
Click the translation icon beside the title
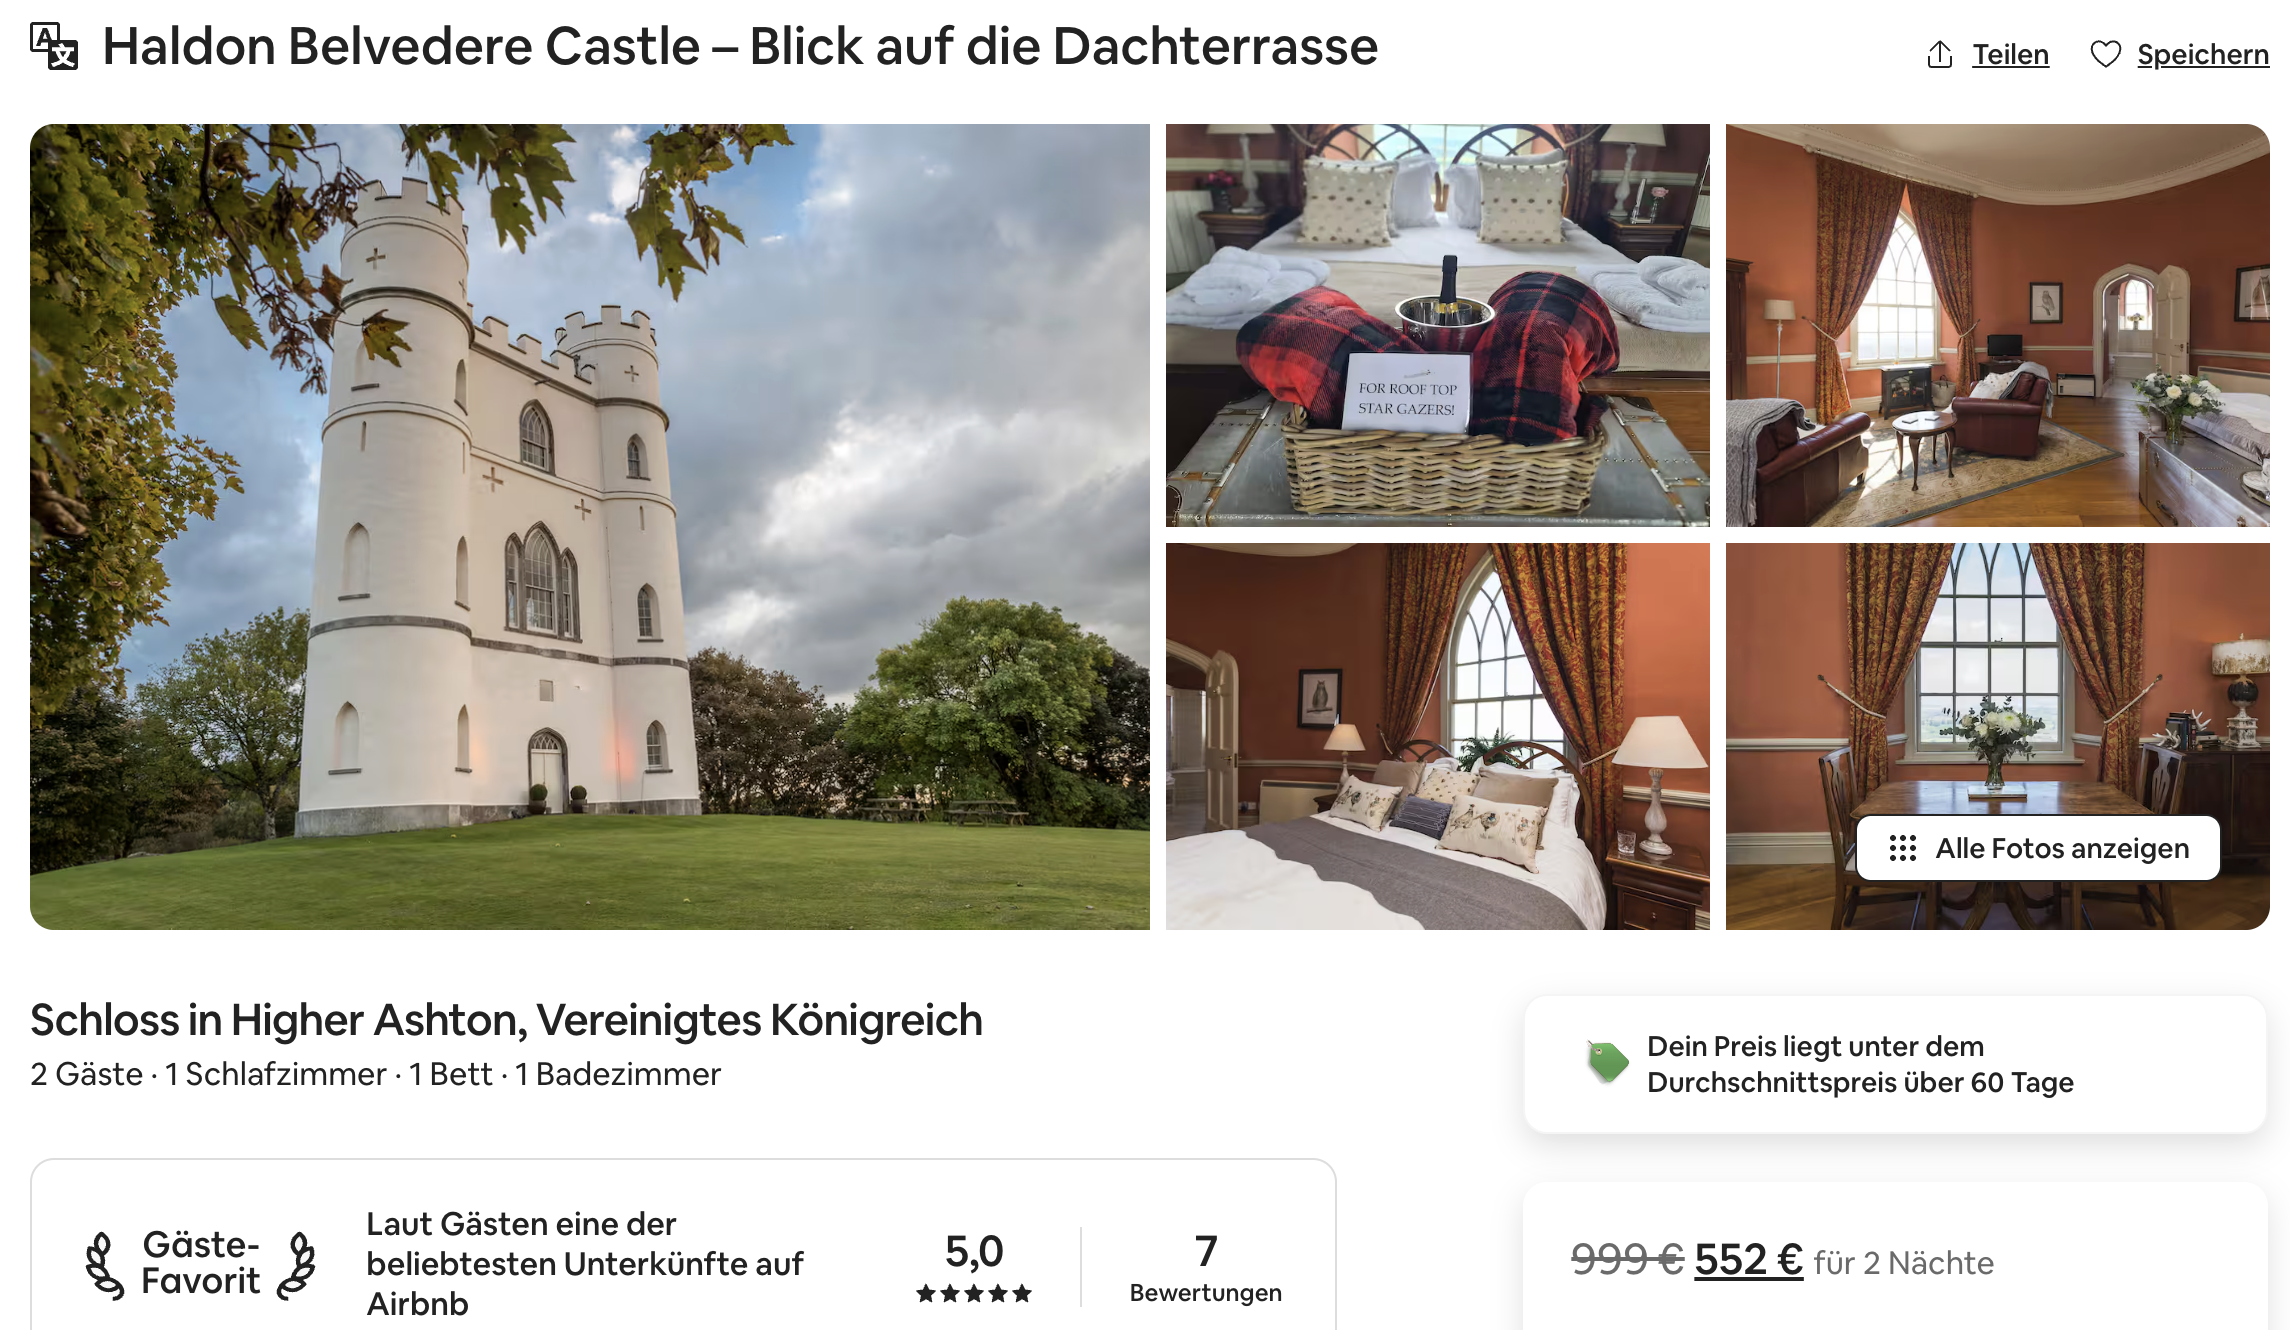coord(54,47)
